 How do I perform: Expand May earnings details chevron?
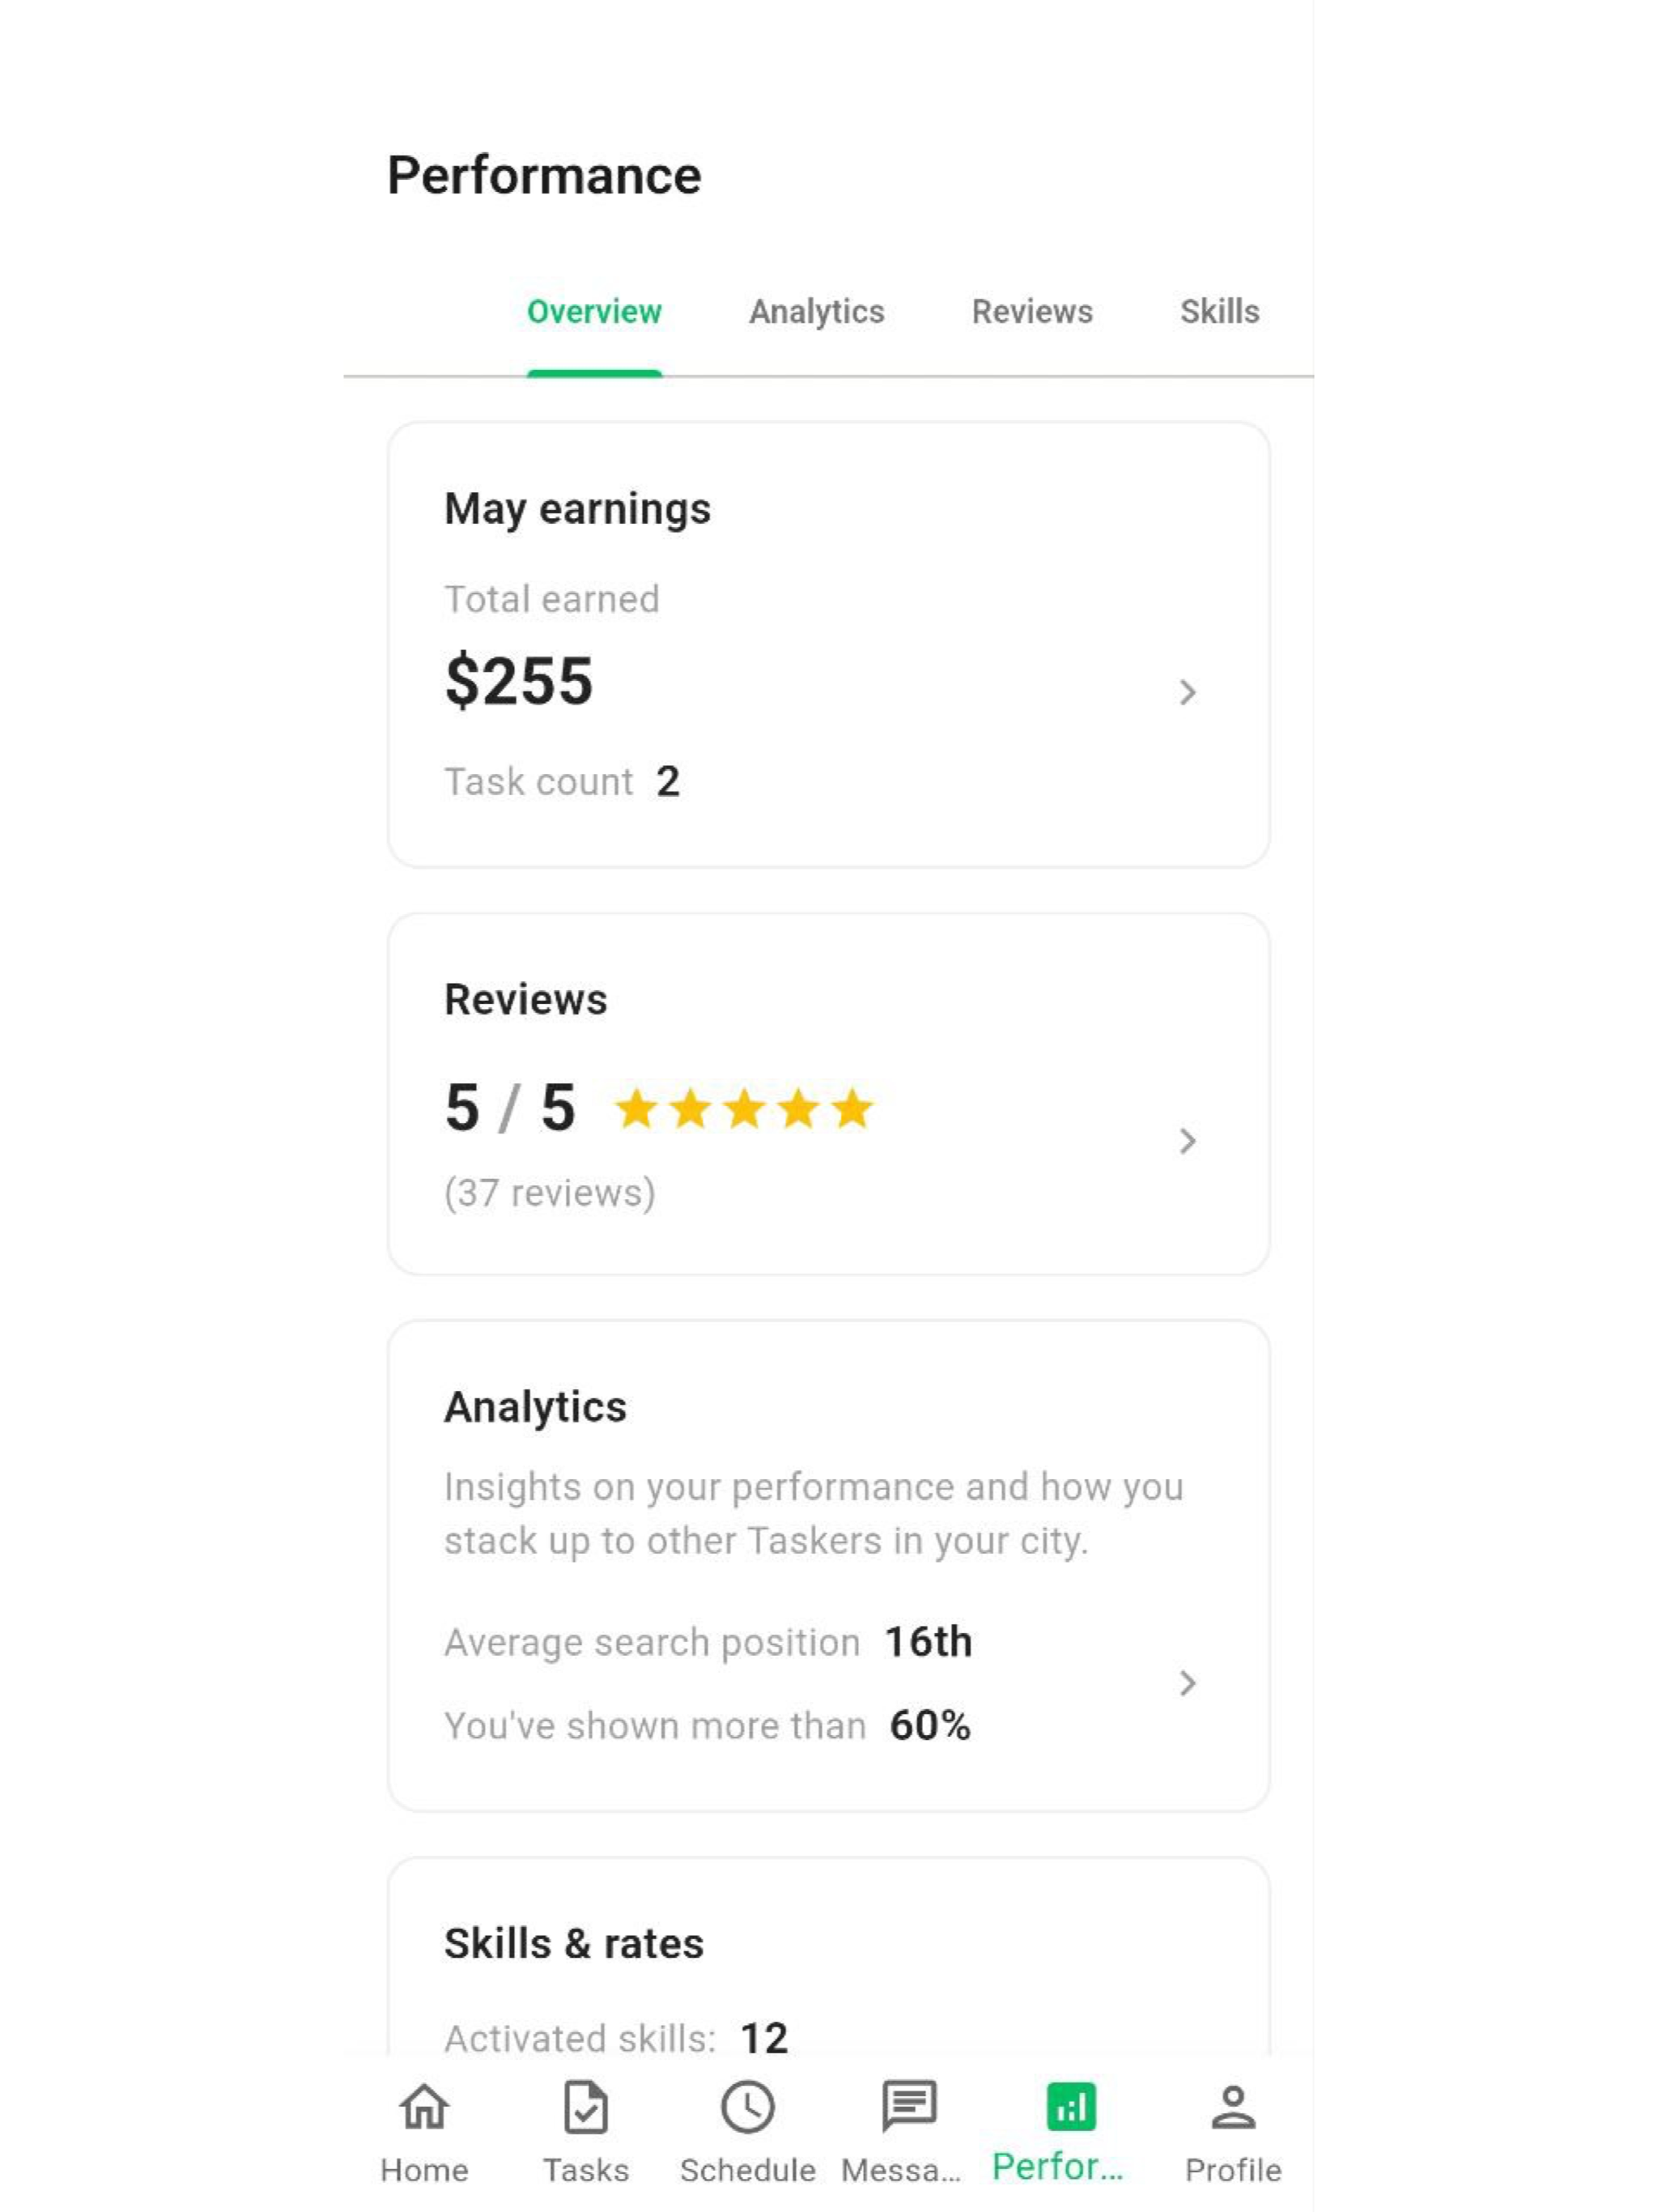pos(1187,692)
